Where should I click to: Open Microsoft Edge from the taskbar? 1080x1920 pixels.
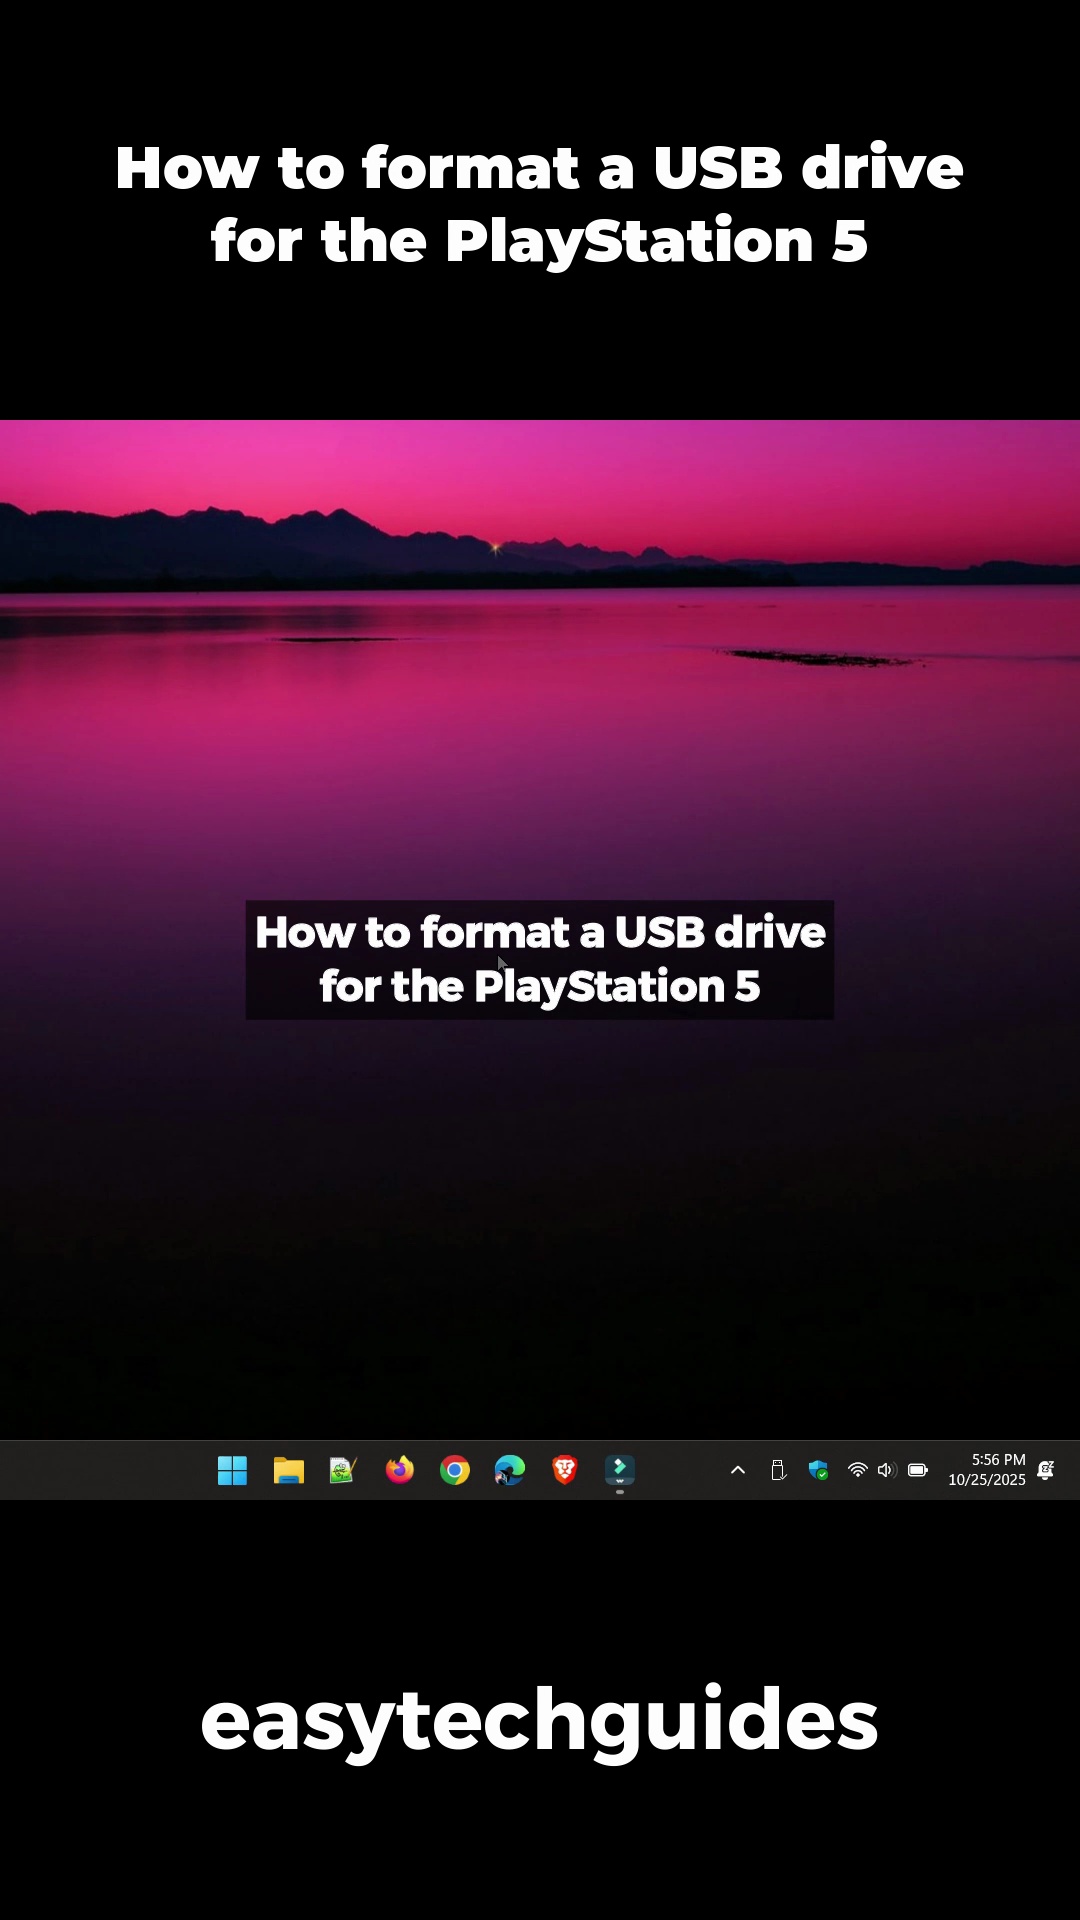510,1470
